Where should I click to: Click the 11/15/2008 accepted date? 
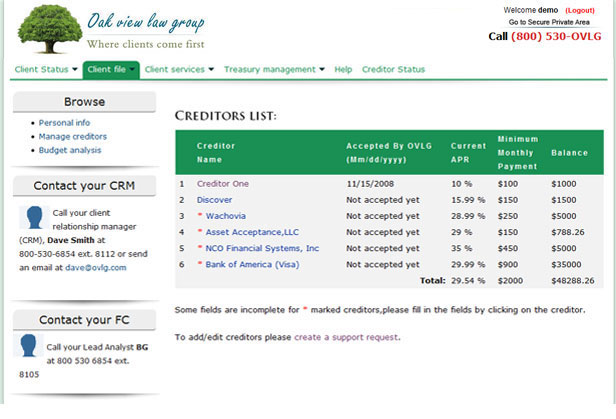(x=370, y=184)
